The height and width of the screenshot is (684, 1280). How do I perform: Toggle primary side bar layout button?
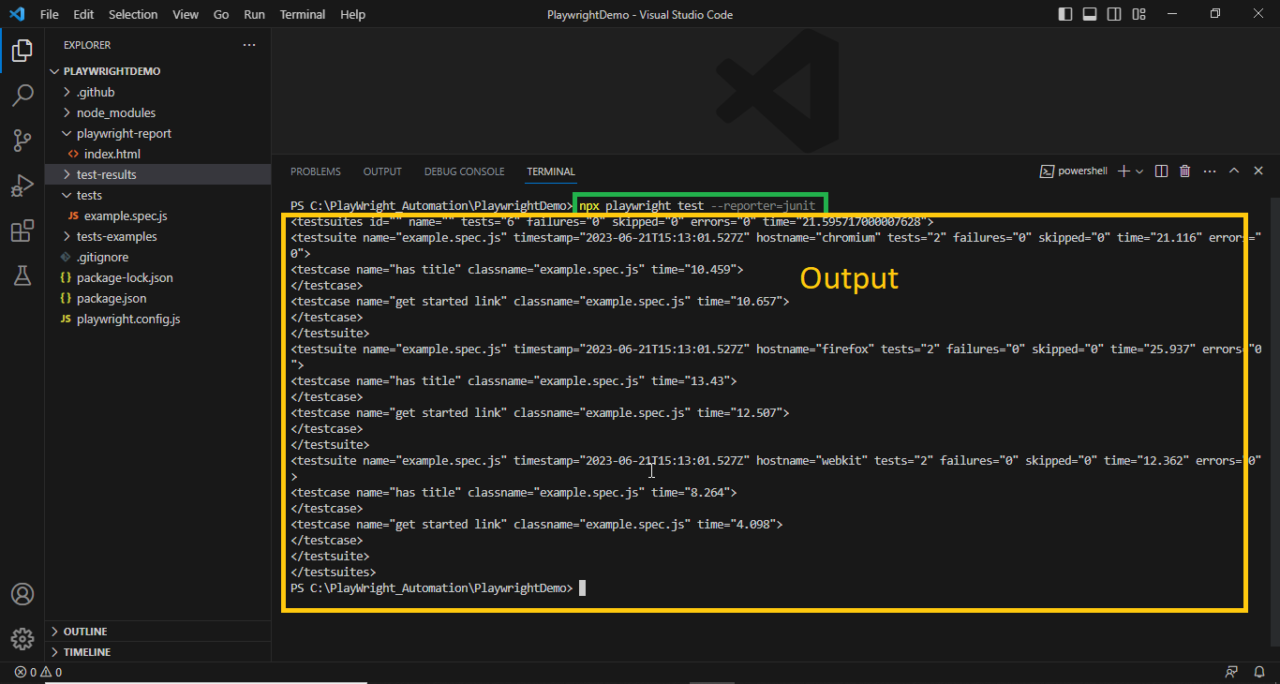point(1065,14)
